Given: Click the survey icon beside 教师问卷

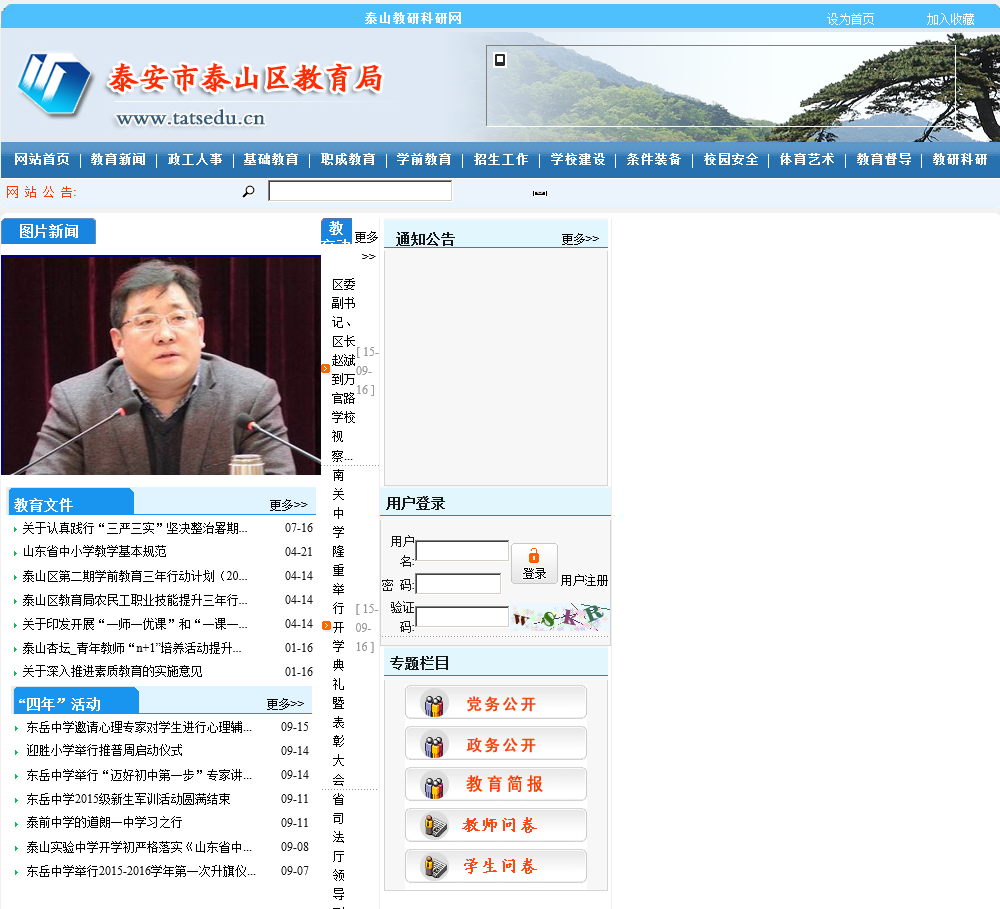Looking at the screenshot, I should pos(436,826).
